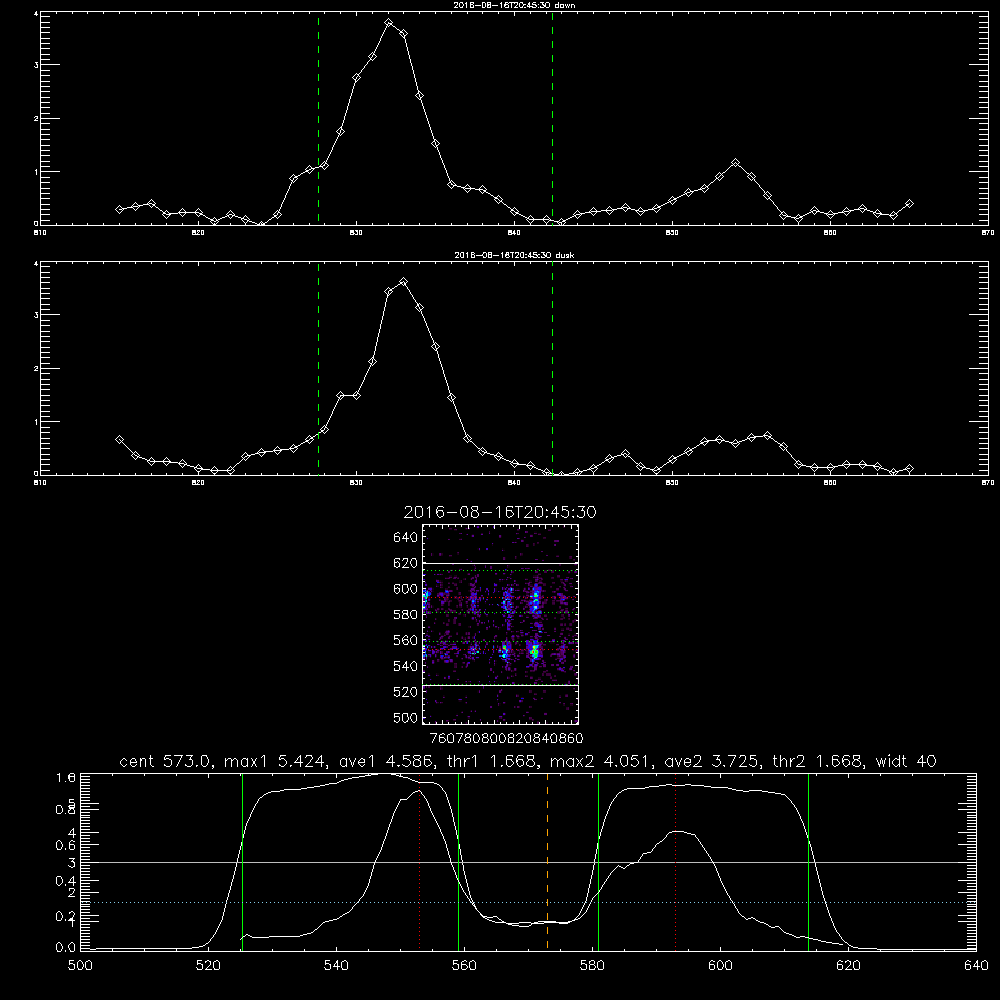Click the '520' y-axis label beside the spectral image

tap(406, 692)
